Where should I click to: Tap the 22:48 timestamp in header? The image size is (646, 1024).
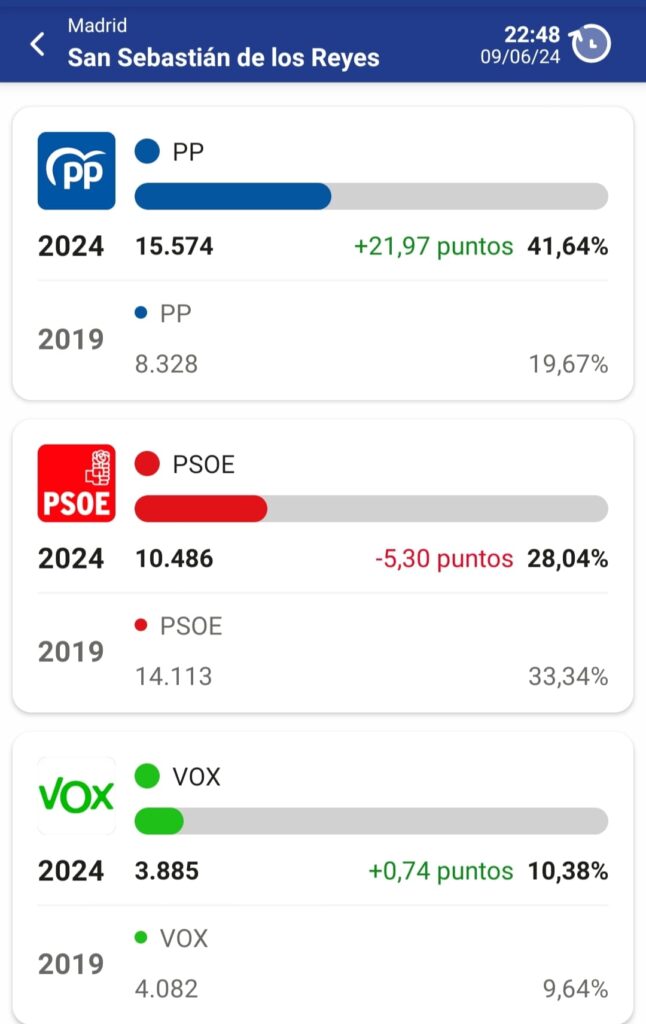[532, 34]
